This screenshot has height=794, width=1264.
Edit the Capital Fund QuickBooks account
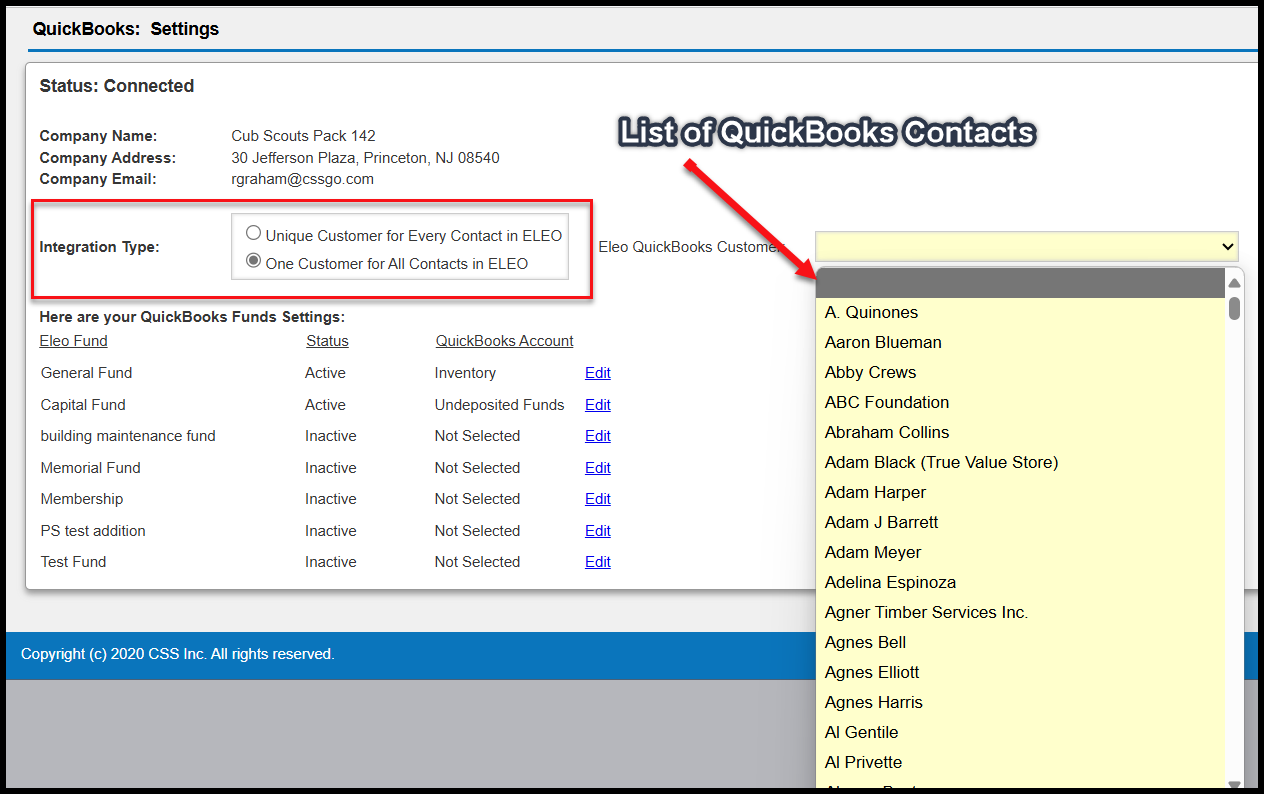598,405
